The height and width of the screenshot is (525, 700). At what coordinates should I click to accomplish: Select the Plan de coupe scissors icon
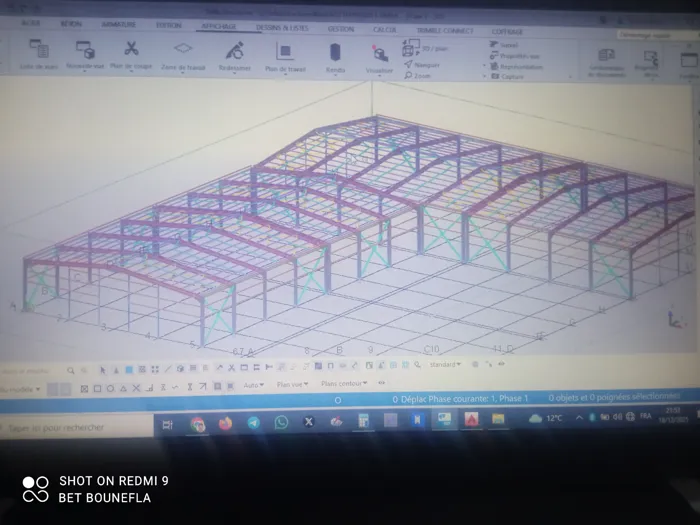pos(131,49)
